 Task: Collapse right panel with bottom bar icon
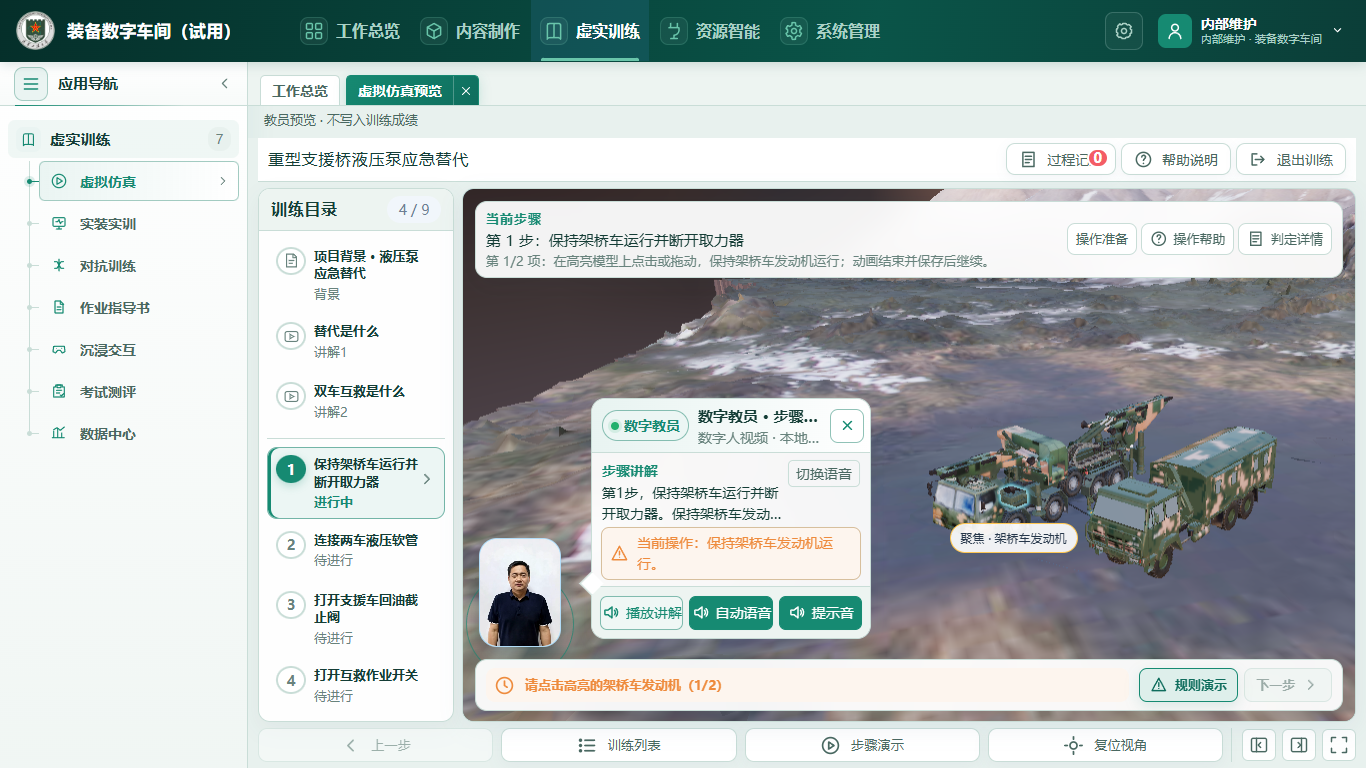[1298, 745]
